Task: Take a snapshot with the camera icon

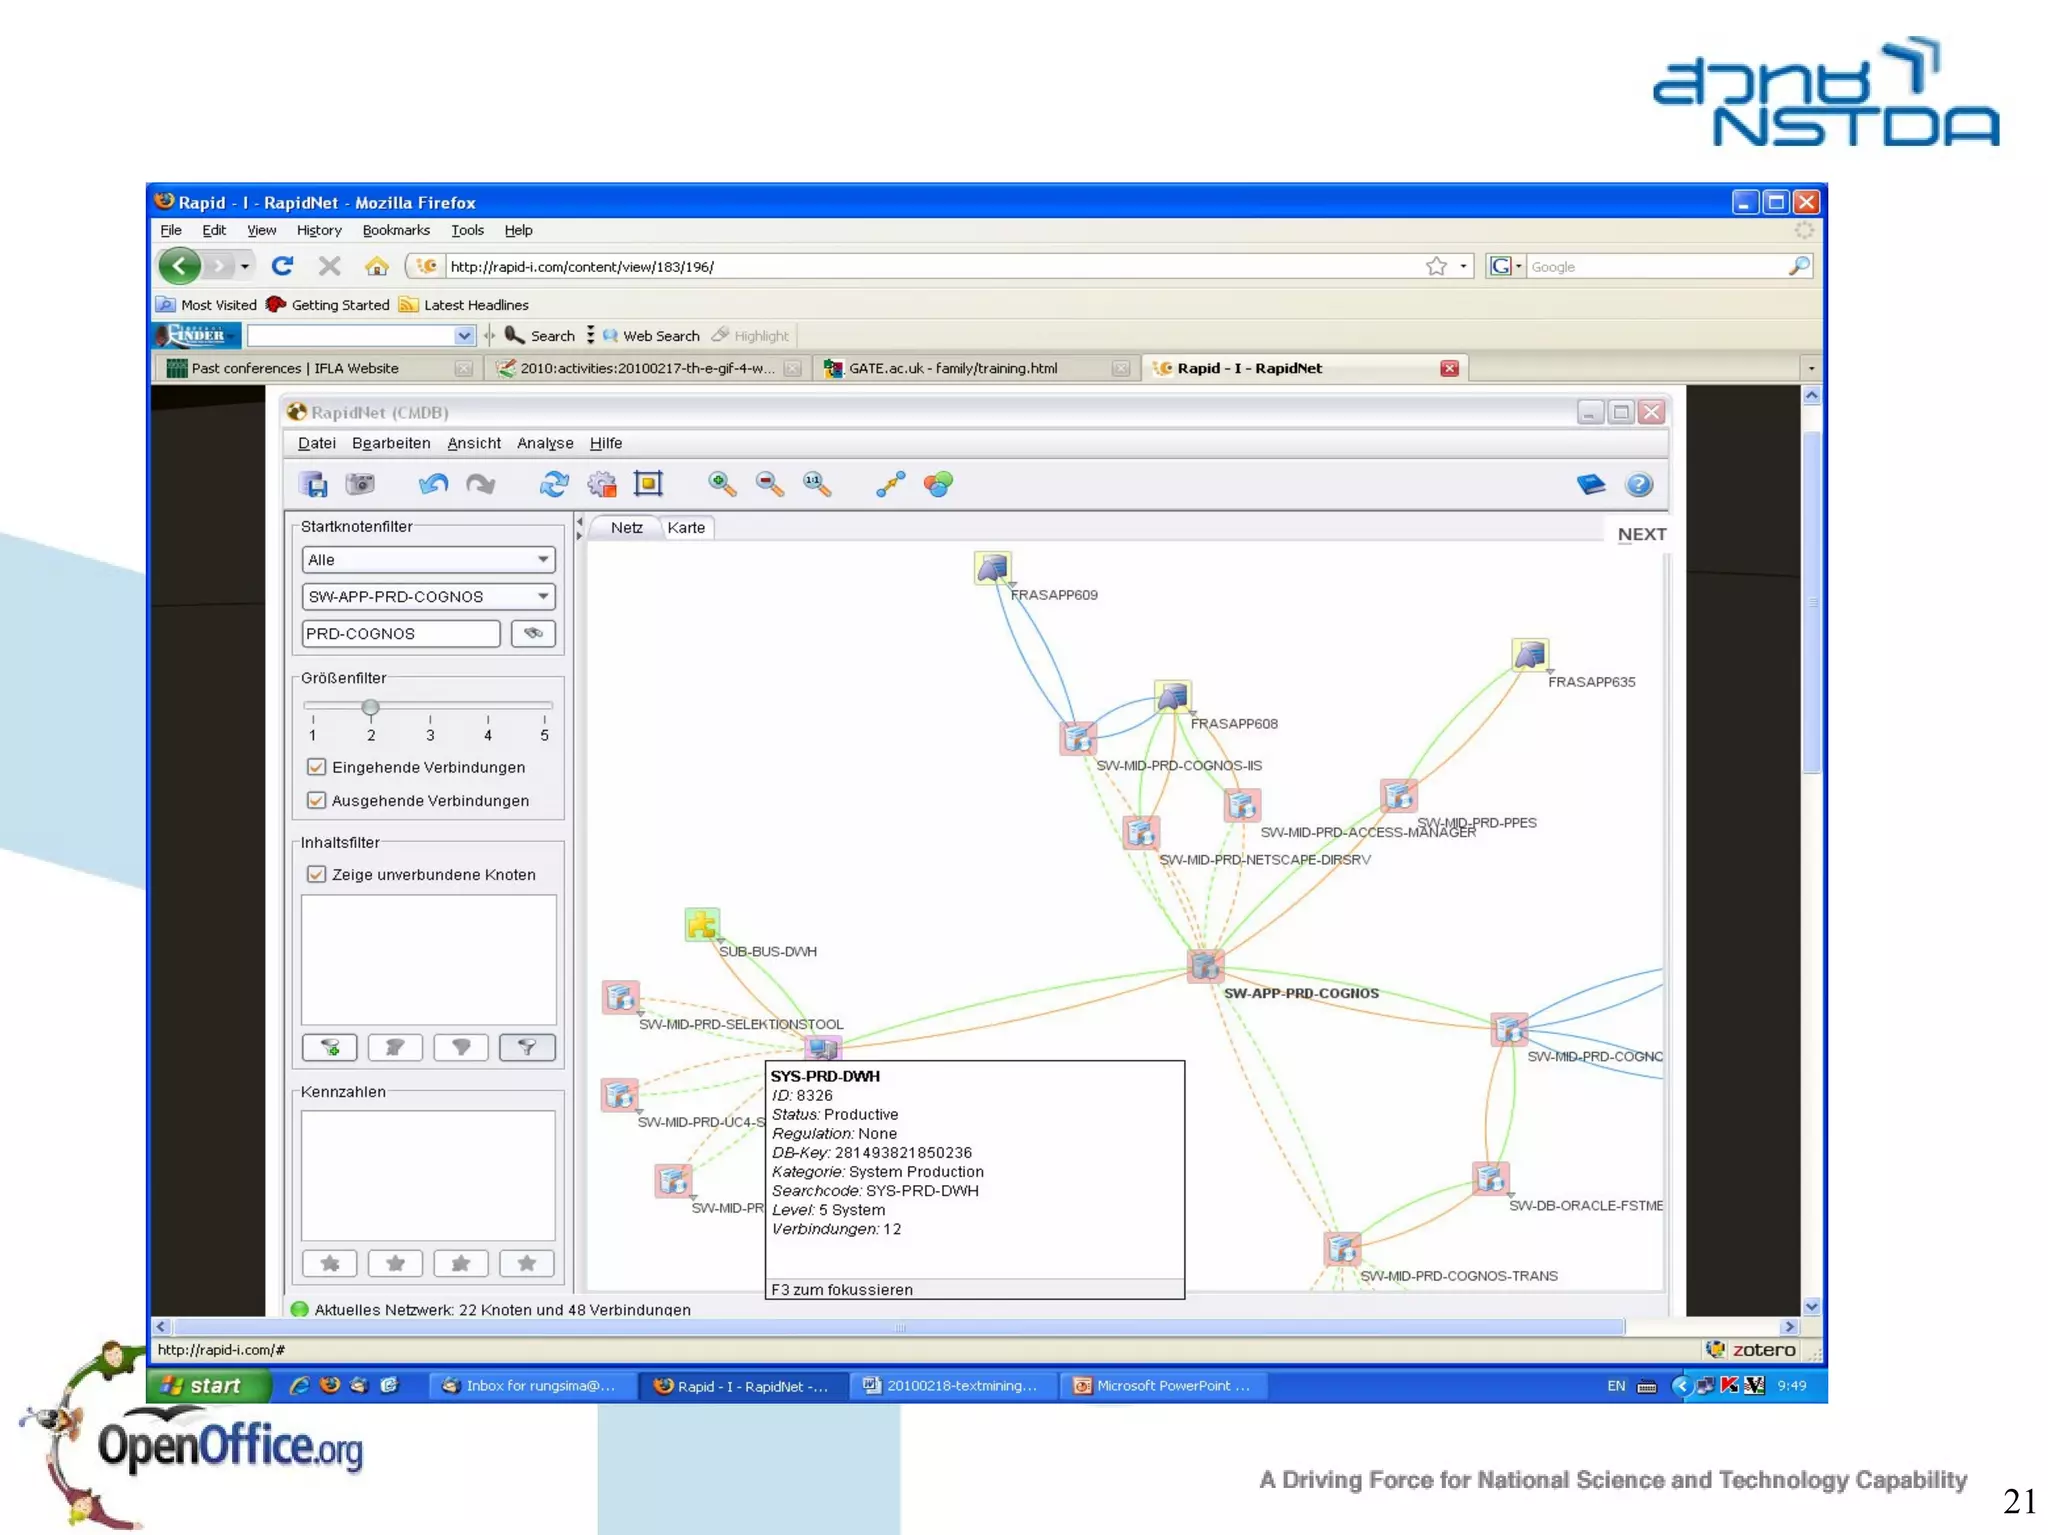Action: pos(360,485)
